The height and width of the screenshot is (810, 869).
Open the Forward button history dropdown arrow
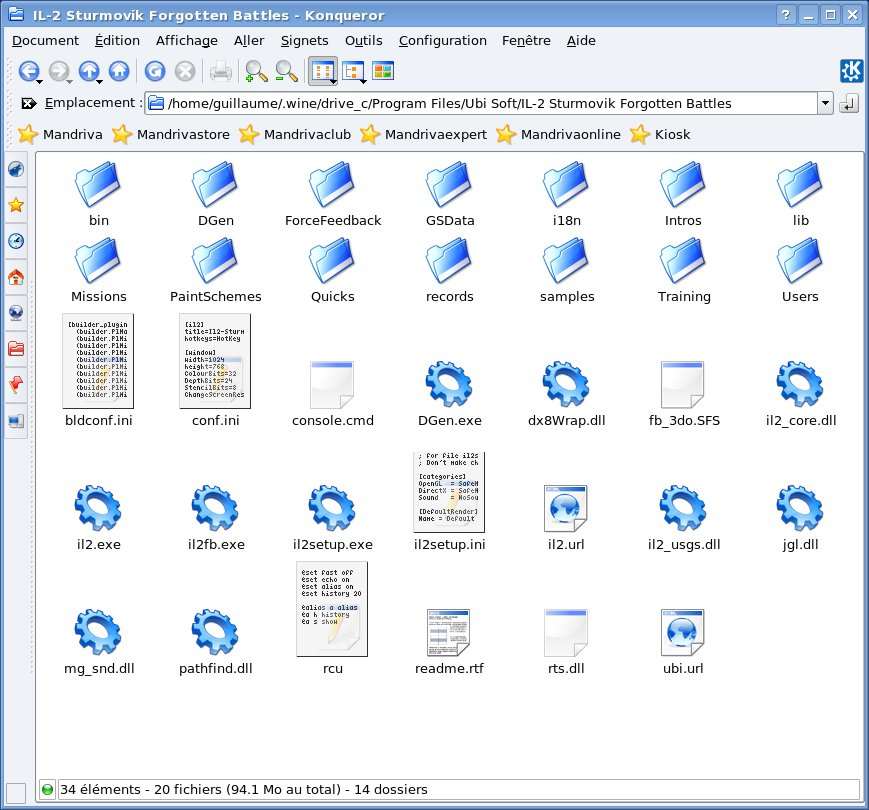coord(69,81)
